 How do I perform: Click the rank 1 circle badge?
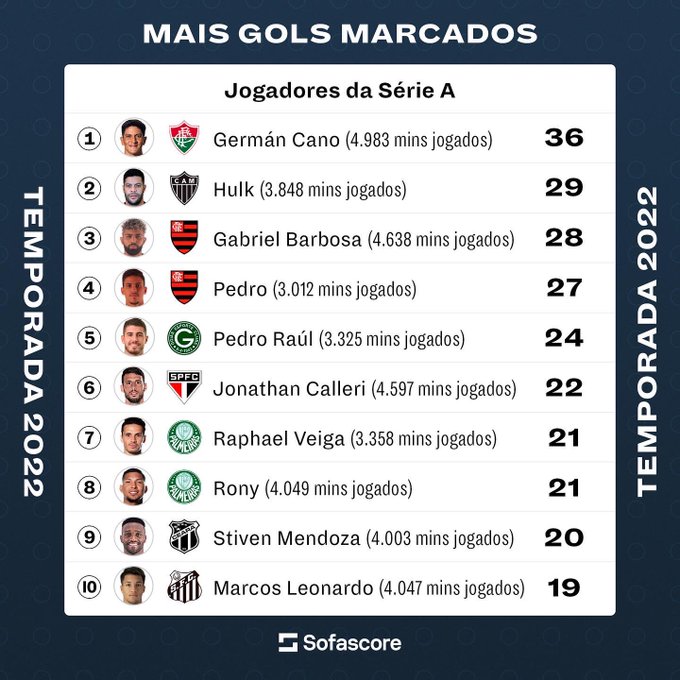(x=89, y=139)
